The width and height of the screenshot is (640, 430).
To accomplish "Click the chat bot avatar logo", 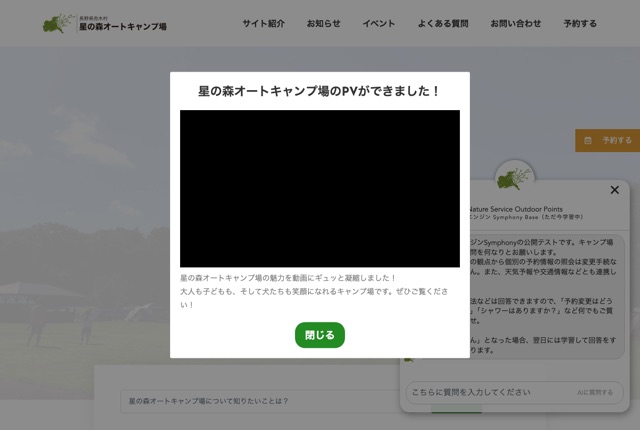I will point(514,179).
